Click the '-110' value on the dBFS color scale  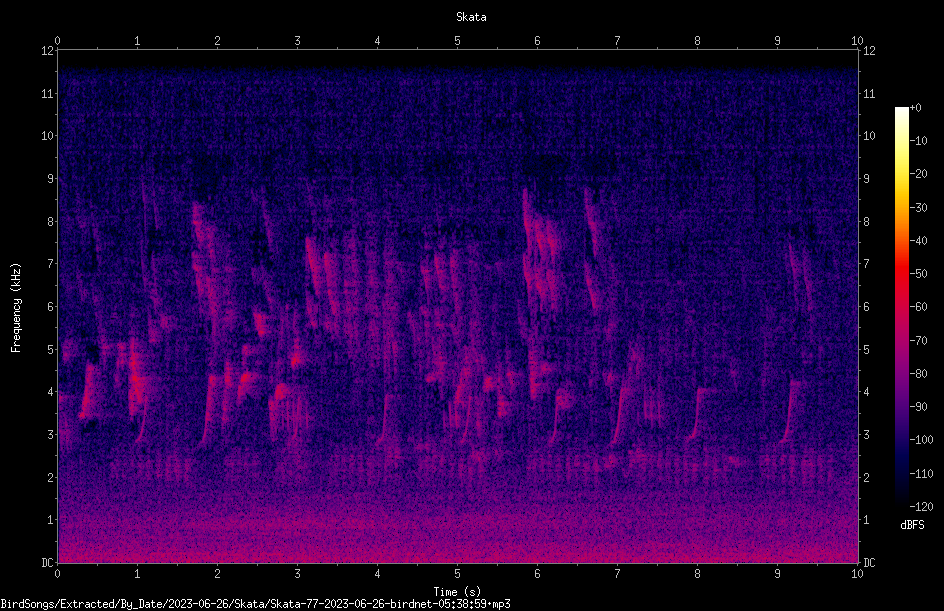pos(921,474)
